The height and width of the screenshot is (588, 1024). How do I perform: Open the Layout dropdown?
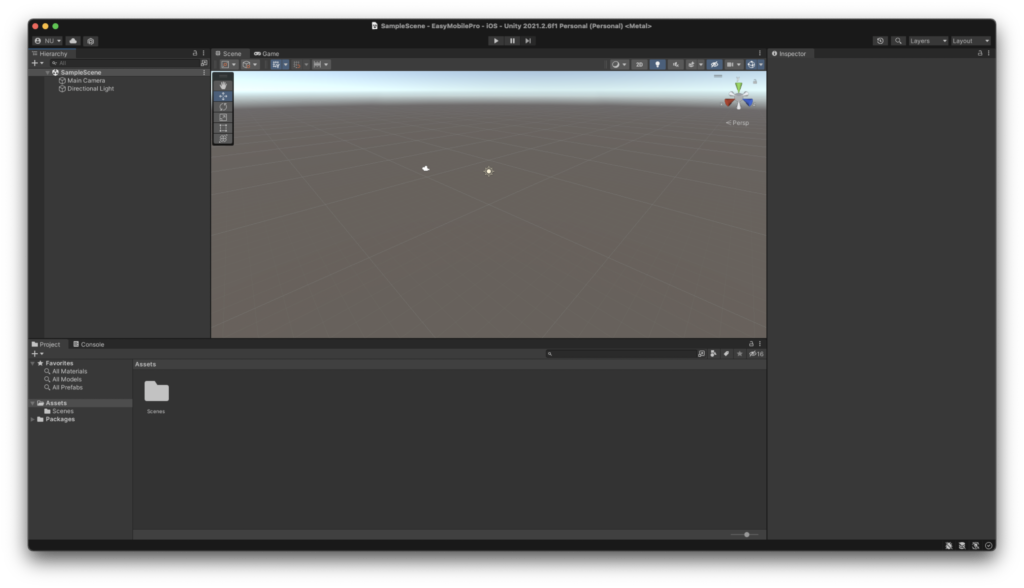pos(973,40)
